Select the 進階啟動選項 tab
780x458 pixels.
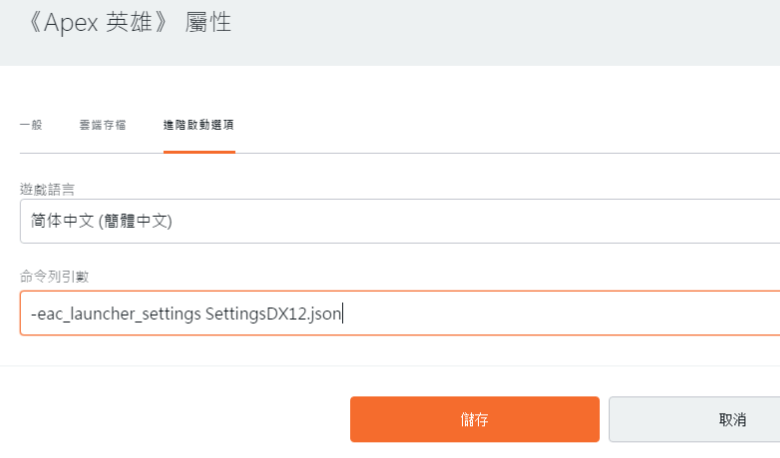click(199, 125)
